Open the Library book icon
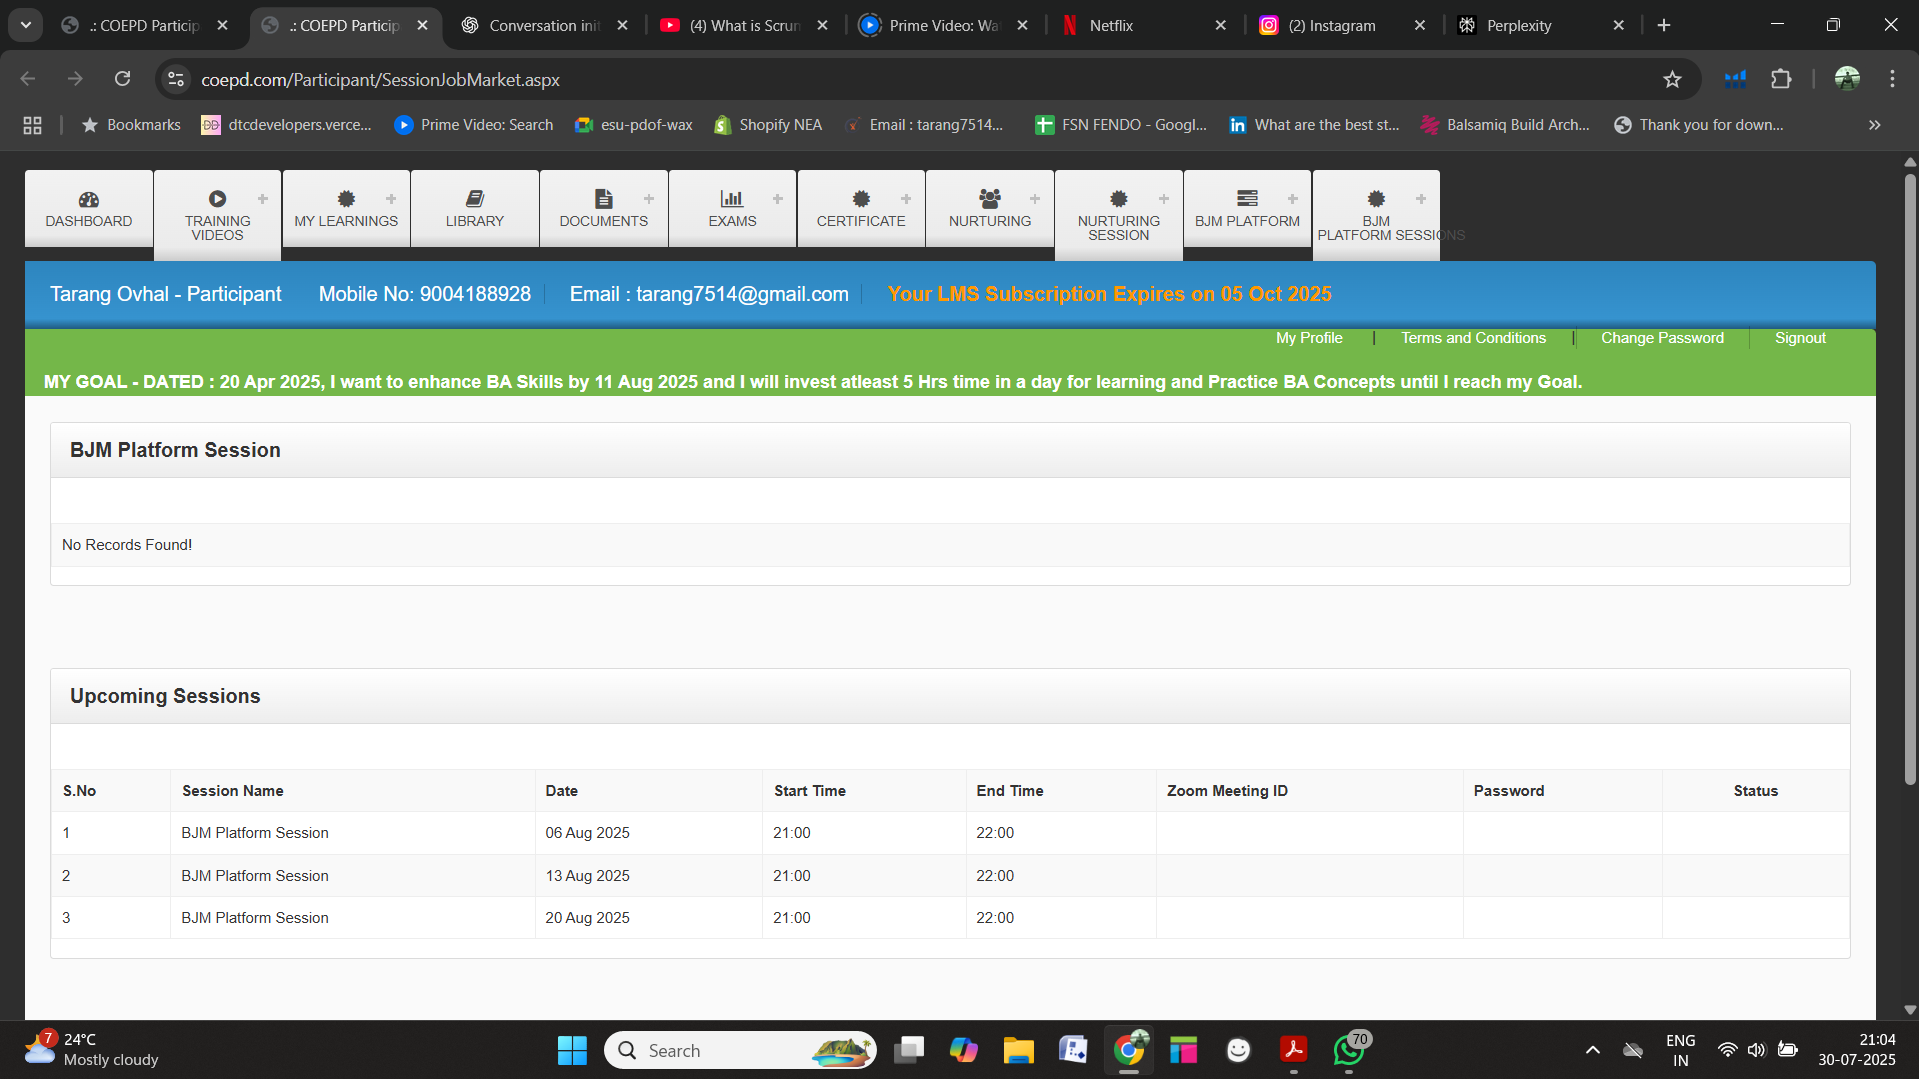1919x1079 pixels. point(475,199)
